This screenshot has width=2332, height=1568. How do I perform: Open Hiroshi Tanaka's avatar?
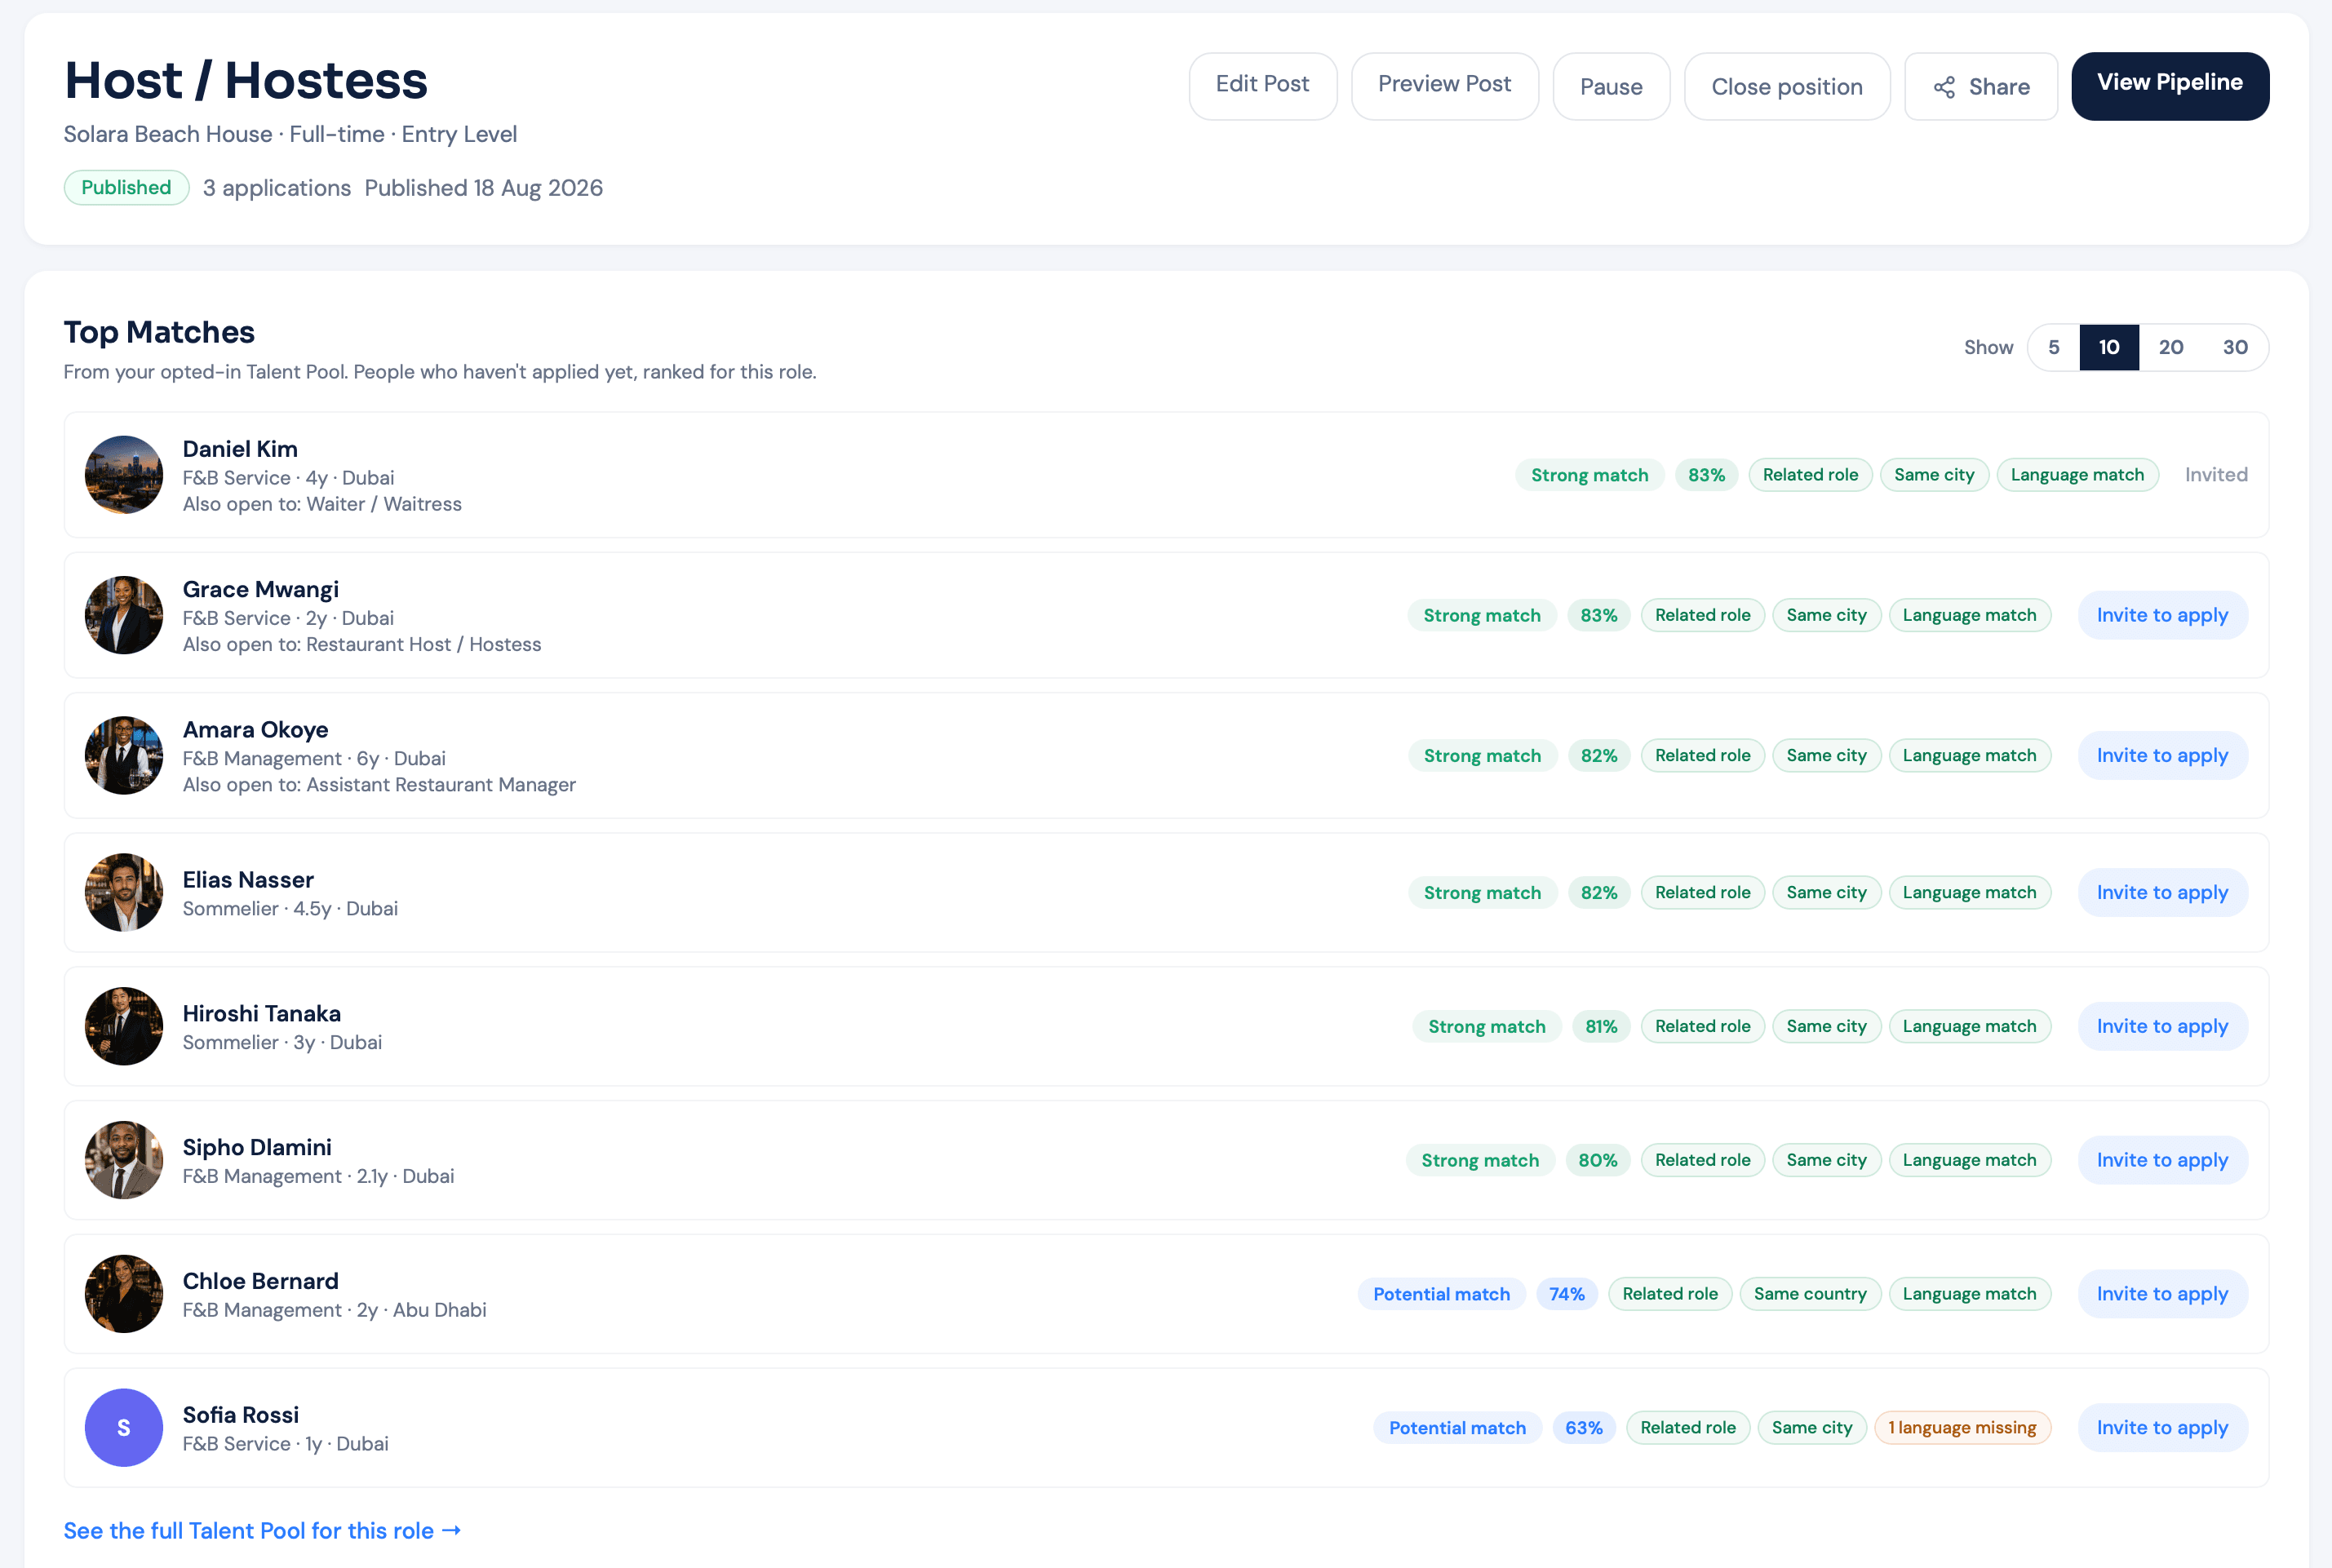coord(124,1026)
